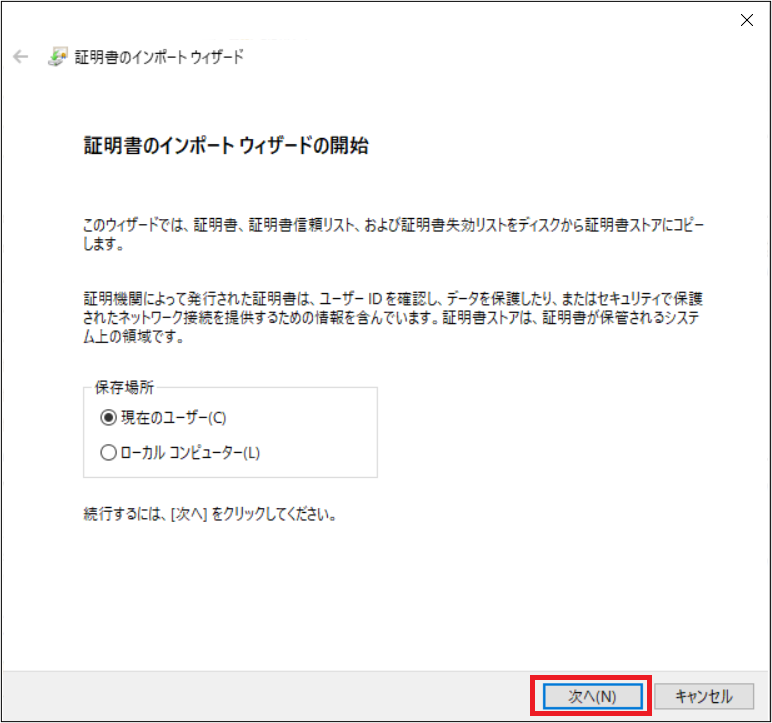772x723 pixels.
Task: Click the paragraph starting with このウィザードでは
Action: point(400,225)
